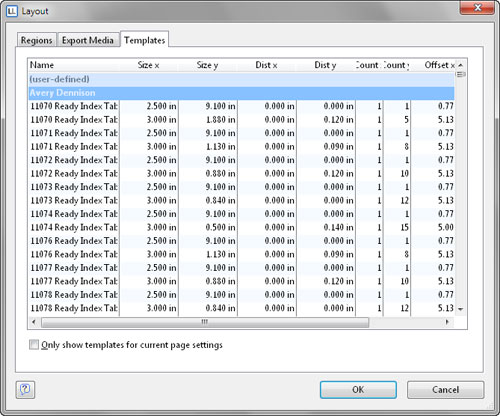Confirm with the OK button

358,390
